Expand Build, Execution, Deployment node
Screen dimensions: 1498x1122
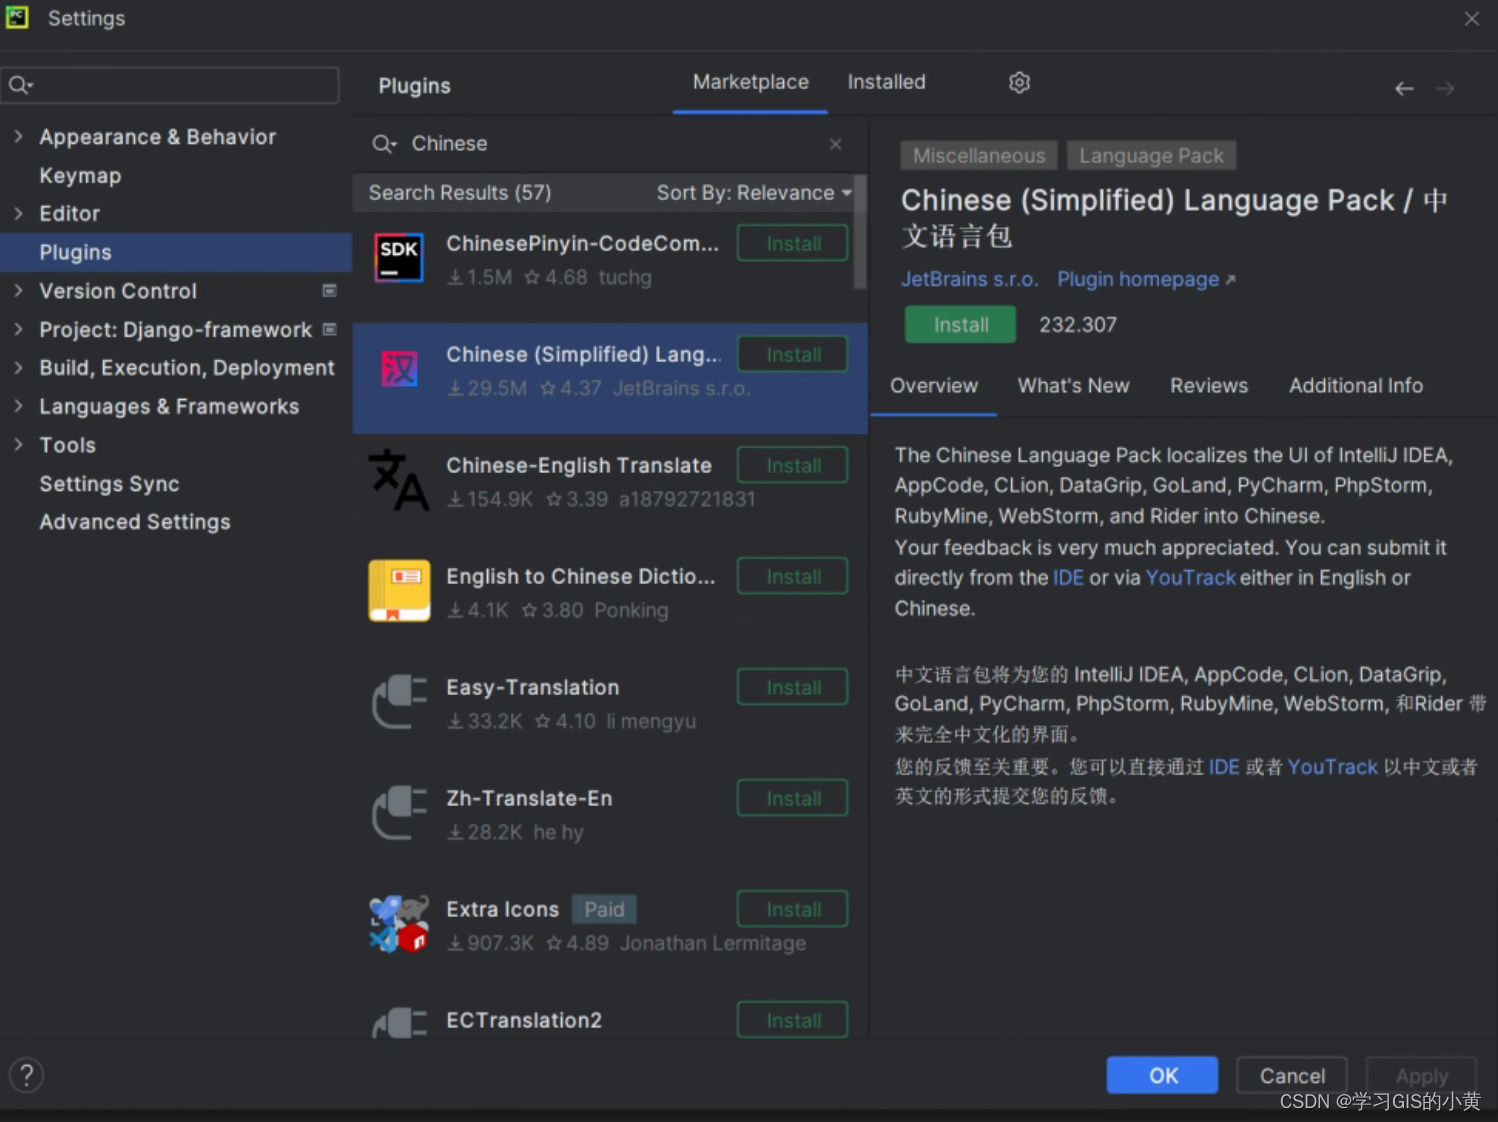(18, 367)
